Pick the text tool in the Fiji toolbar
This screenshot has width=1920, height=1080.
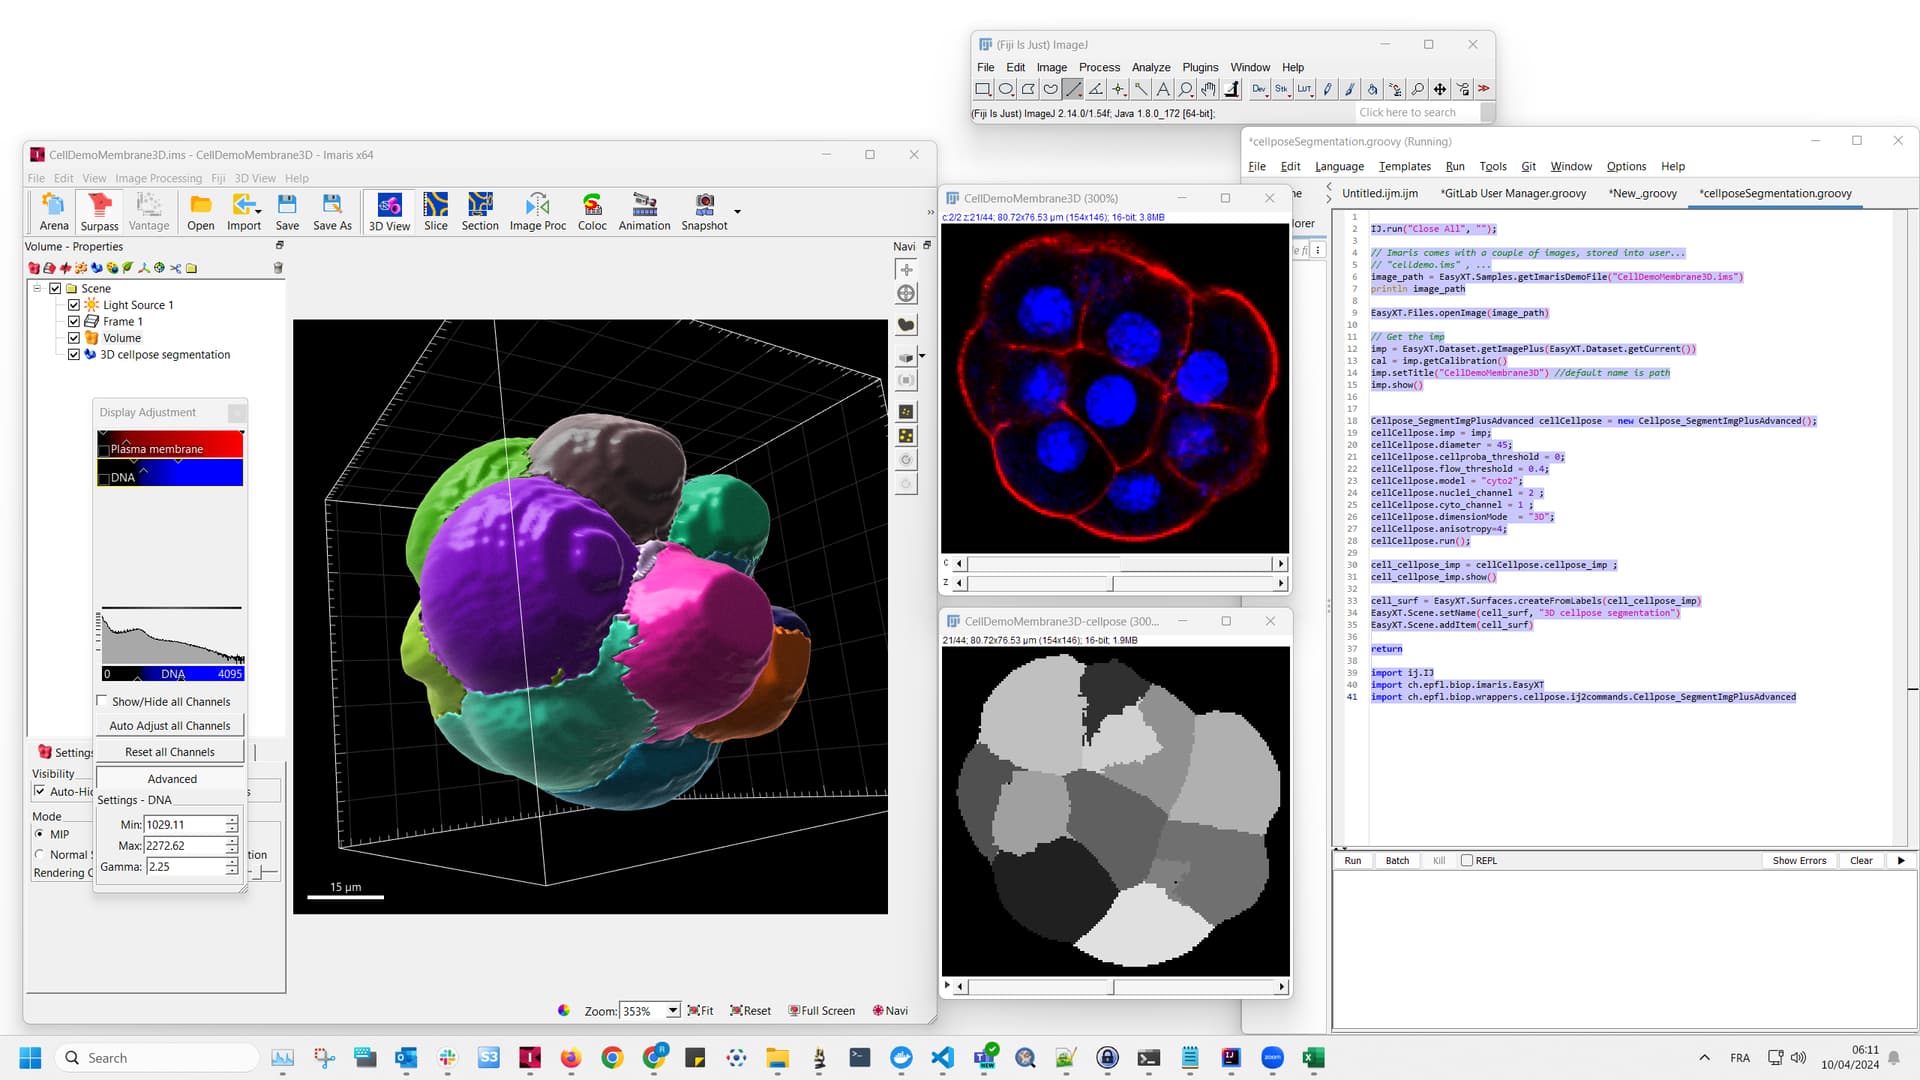[1162, 88]
